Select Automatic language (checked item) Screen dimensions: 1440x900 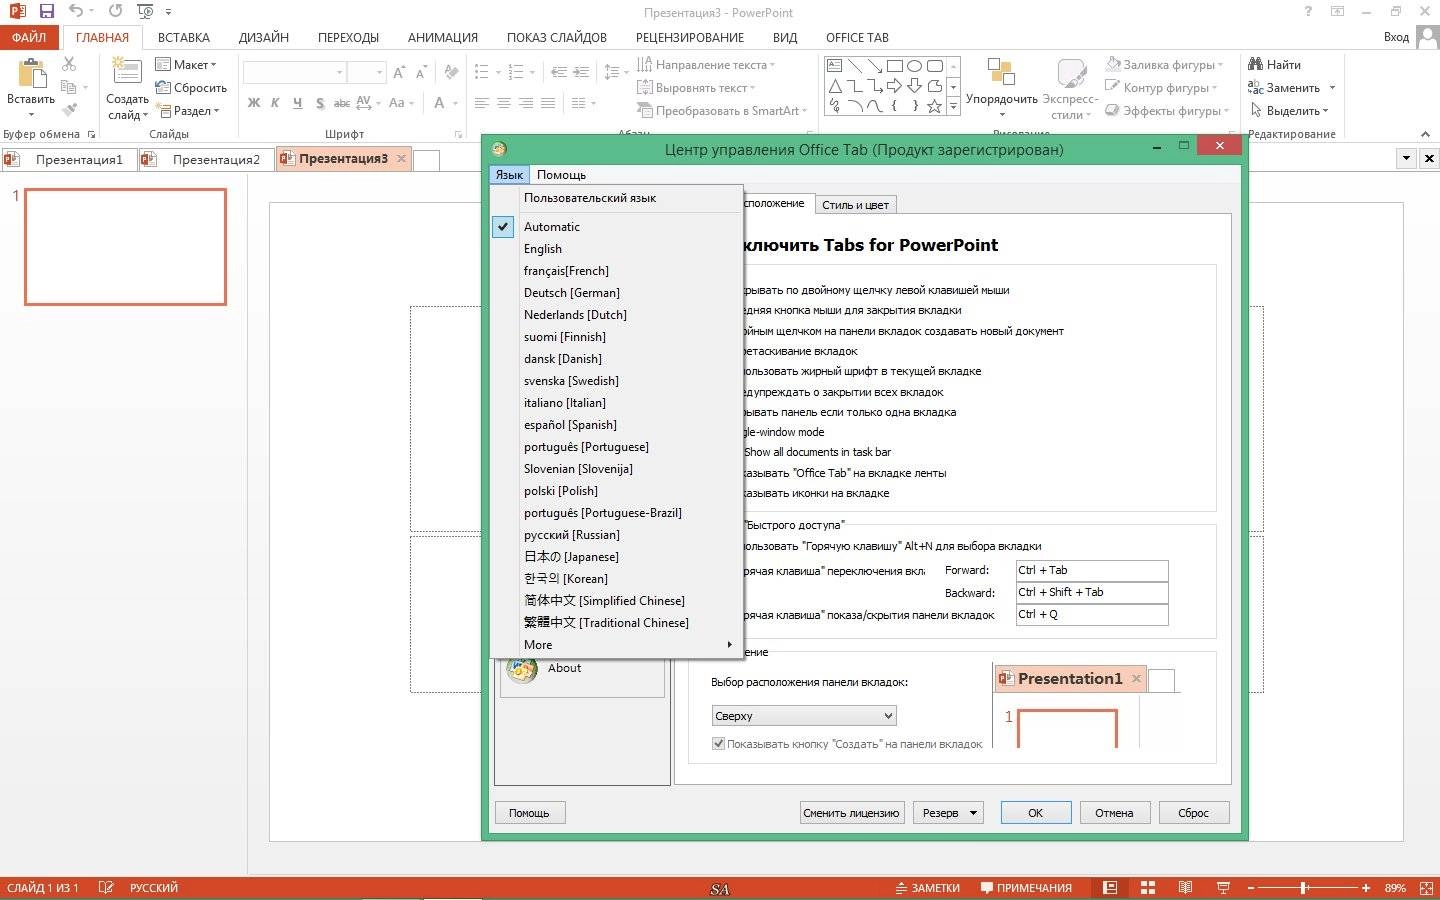click(616, 227)
